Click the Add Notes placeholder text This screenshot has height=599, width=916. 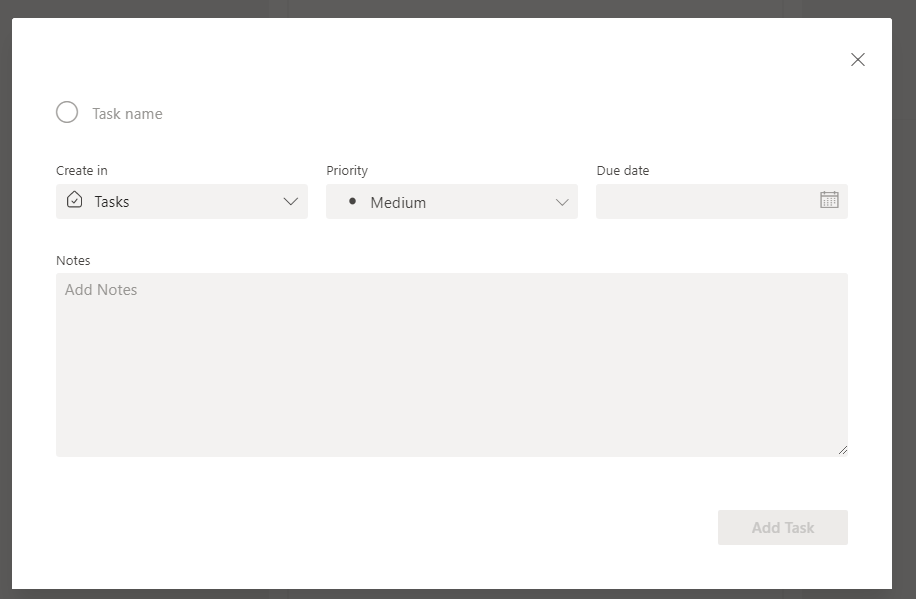[x=101, y=290]
